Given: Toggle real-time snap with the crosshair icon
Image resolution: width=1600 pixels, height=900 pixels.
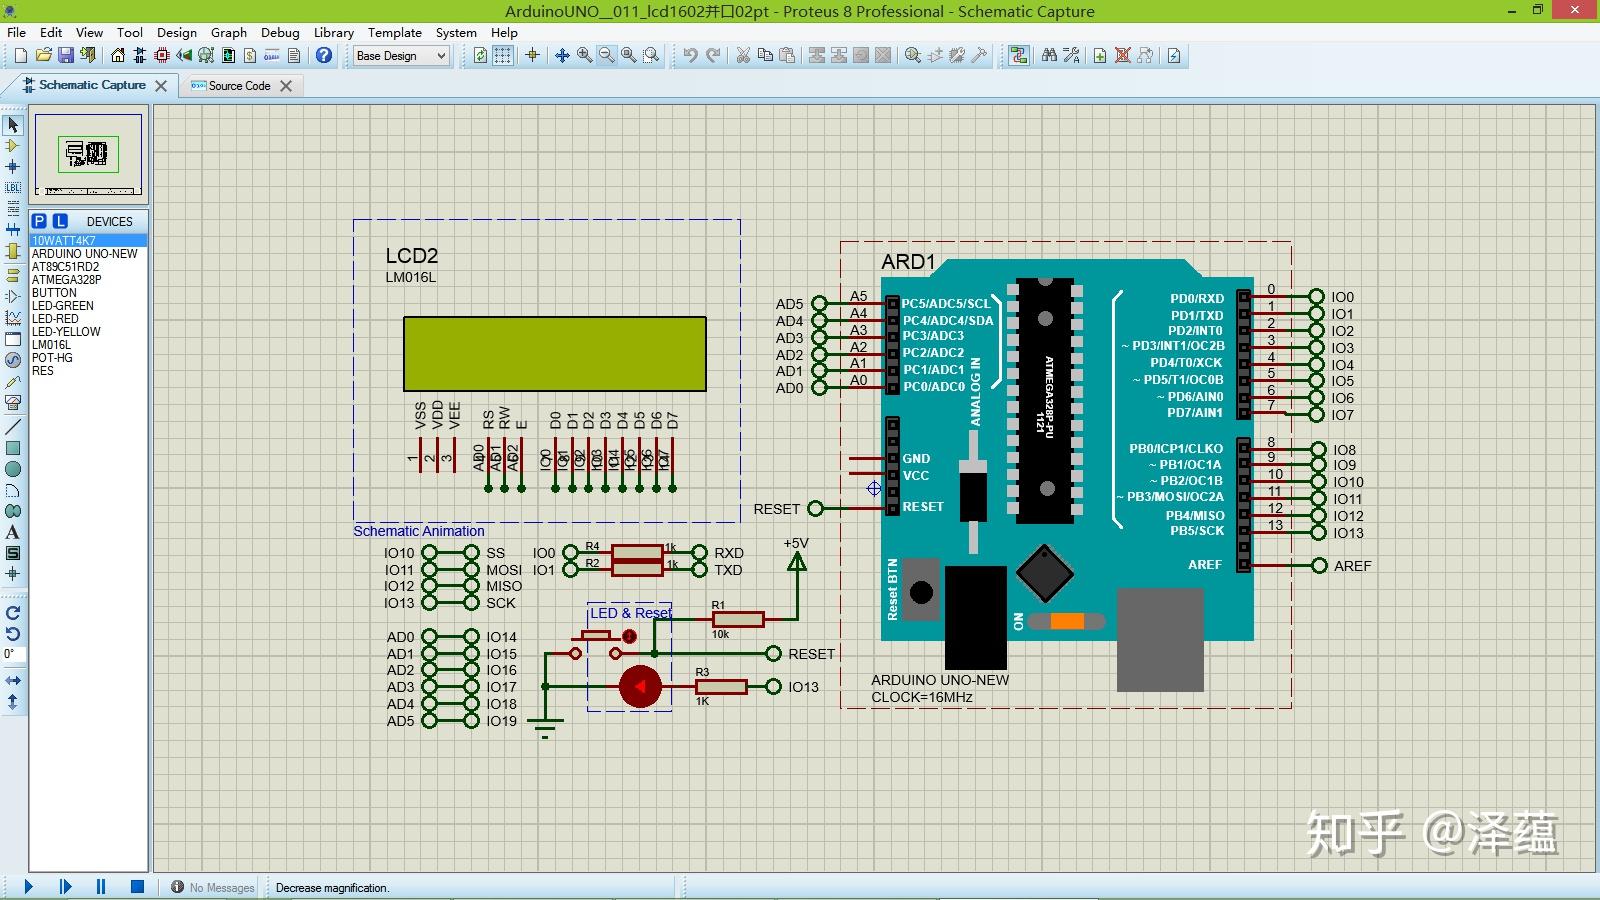Looking at the screenshot, I should 532,55.
